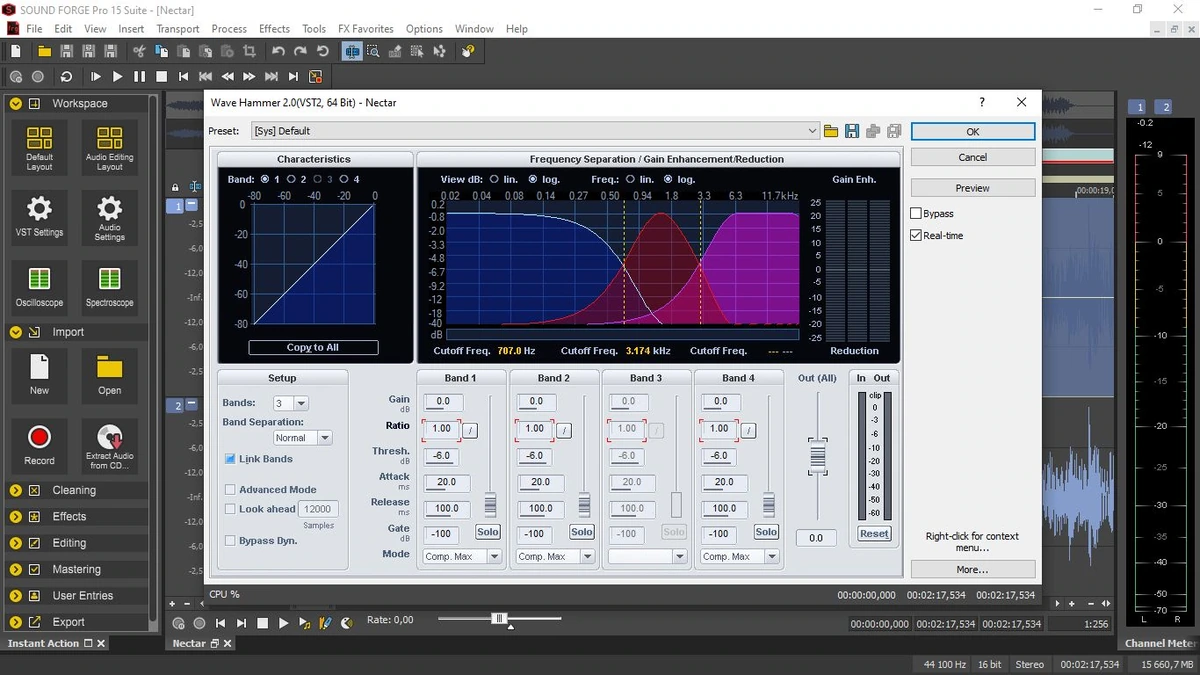Open the Preset dropdown list
Screen dimensions: 1200x675
pyautogui.click(x=812, y=131)
